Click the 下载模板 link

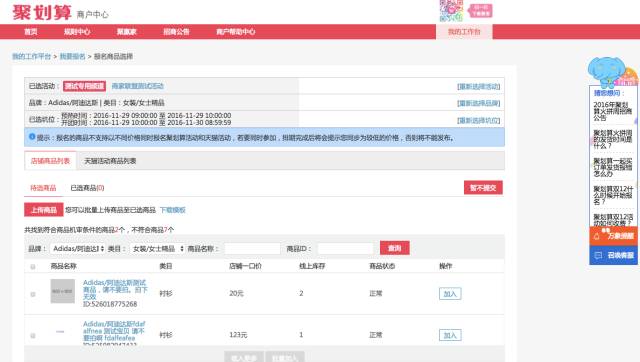click(x=173, y=210)
